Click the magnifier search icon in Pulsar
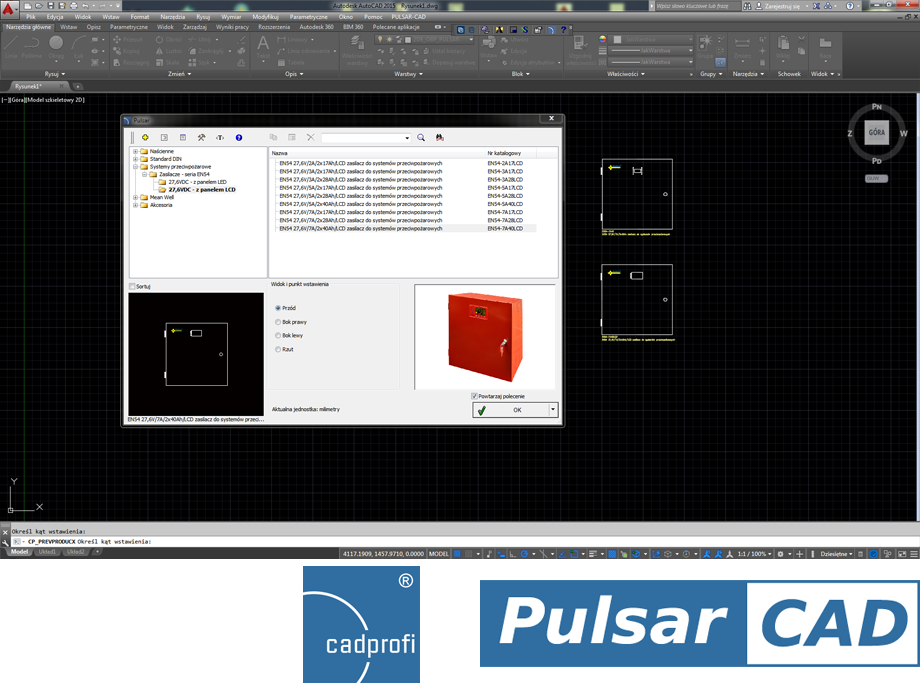 click(421, 137)
